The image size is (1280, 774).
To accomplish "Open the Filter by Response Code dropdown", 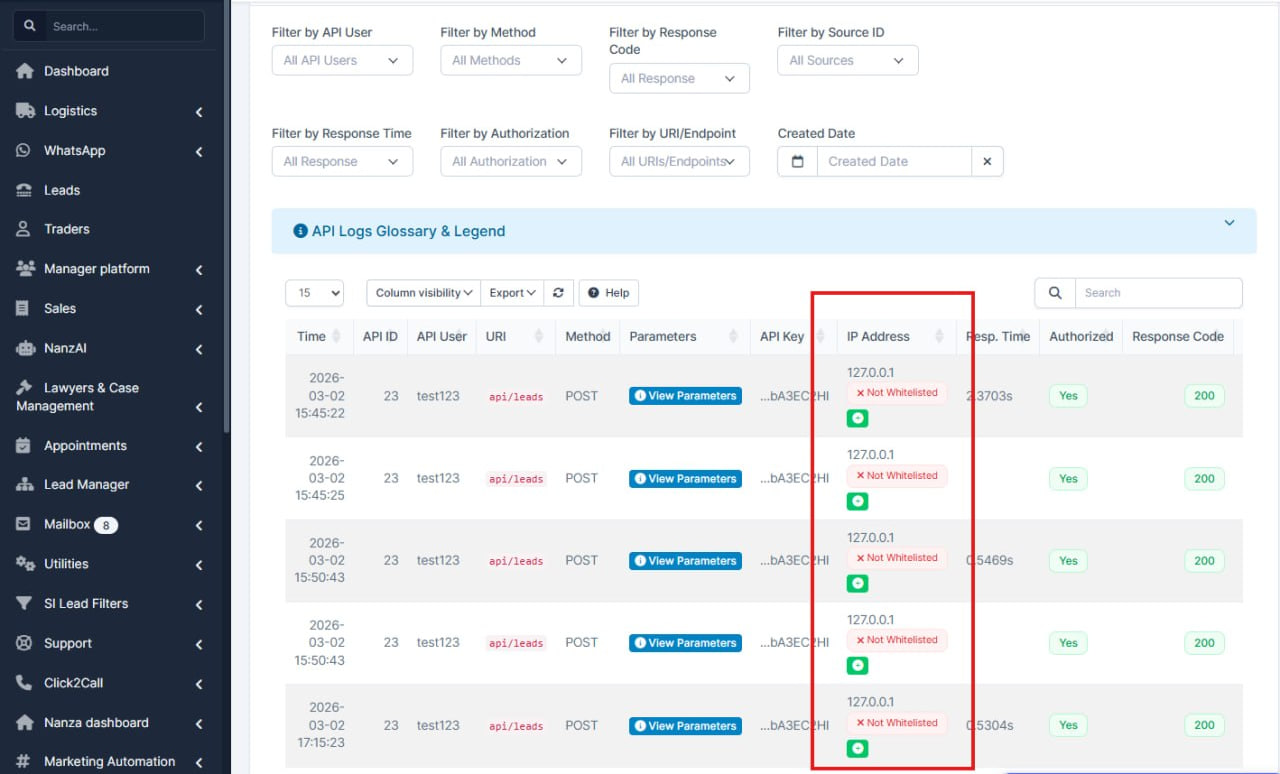I will tap(679, 78).
